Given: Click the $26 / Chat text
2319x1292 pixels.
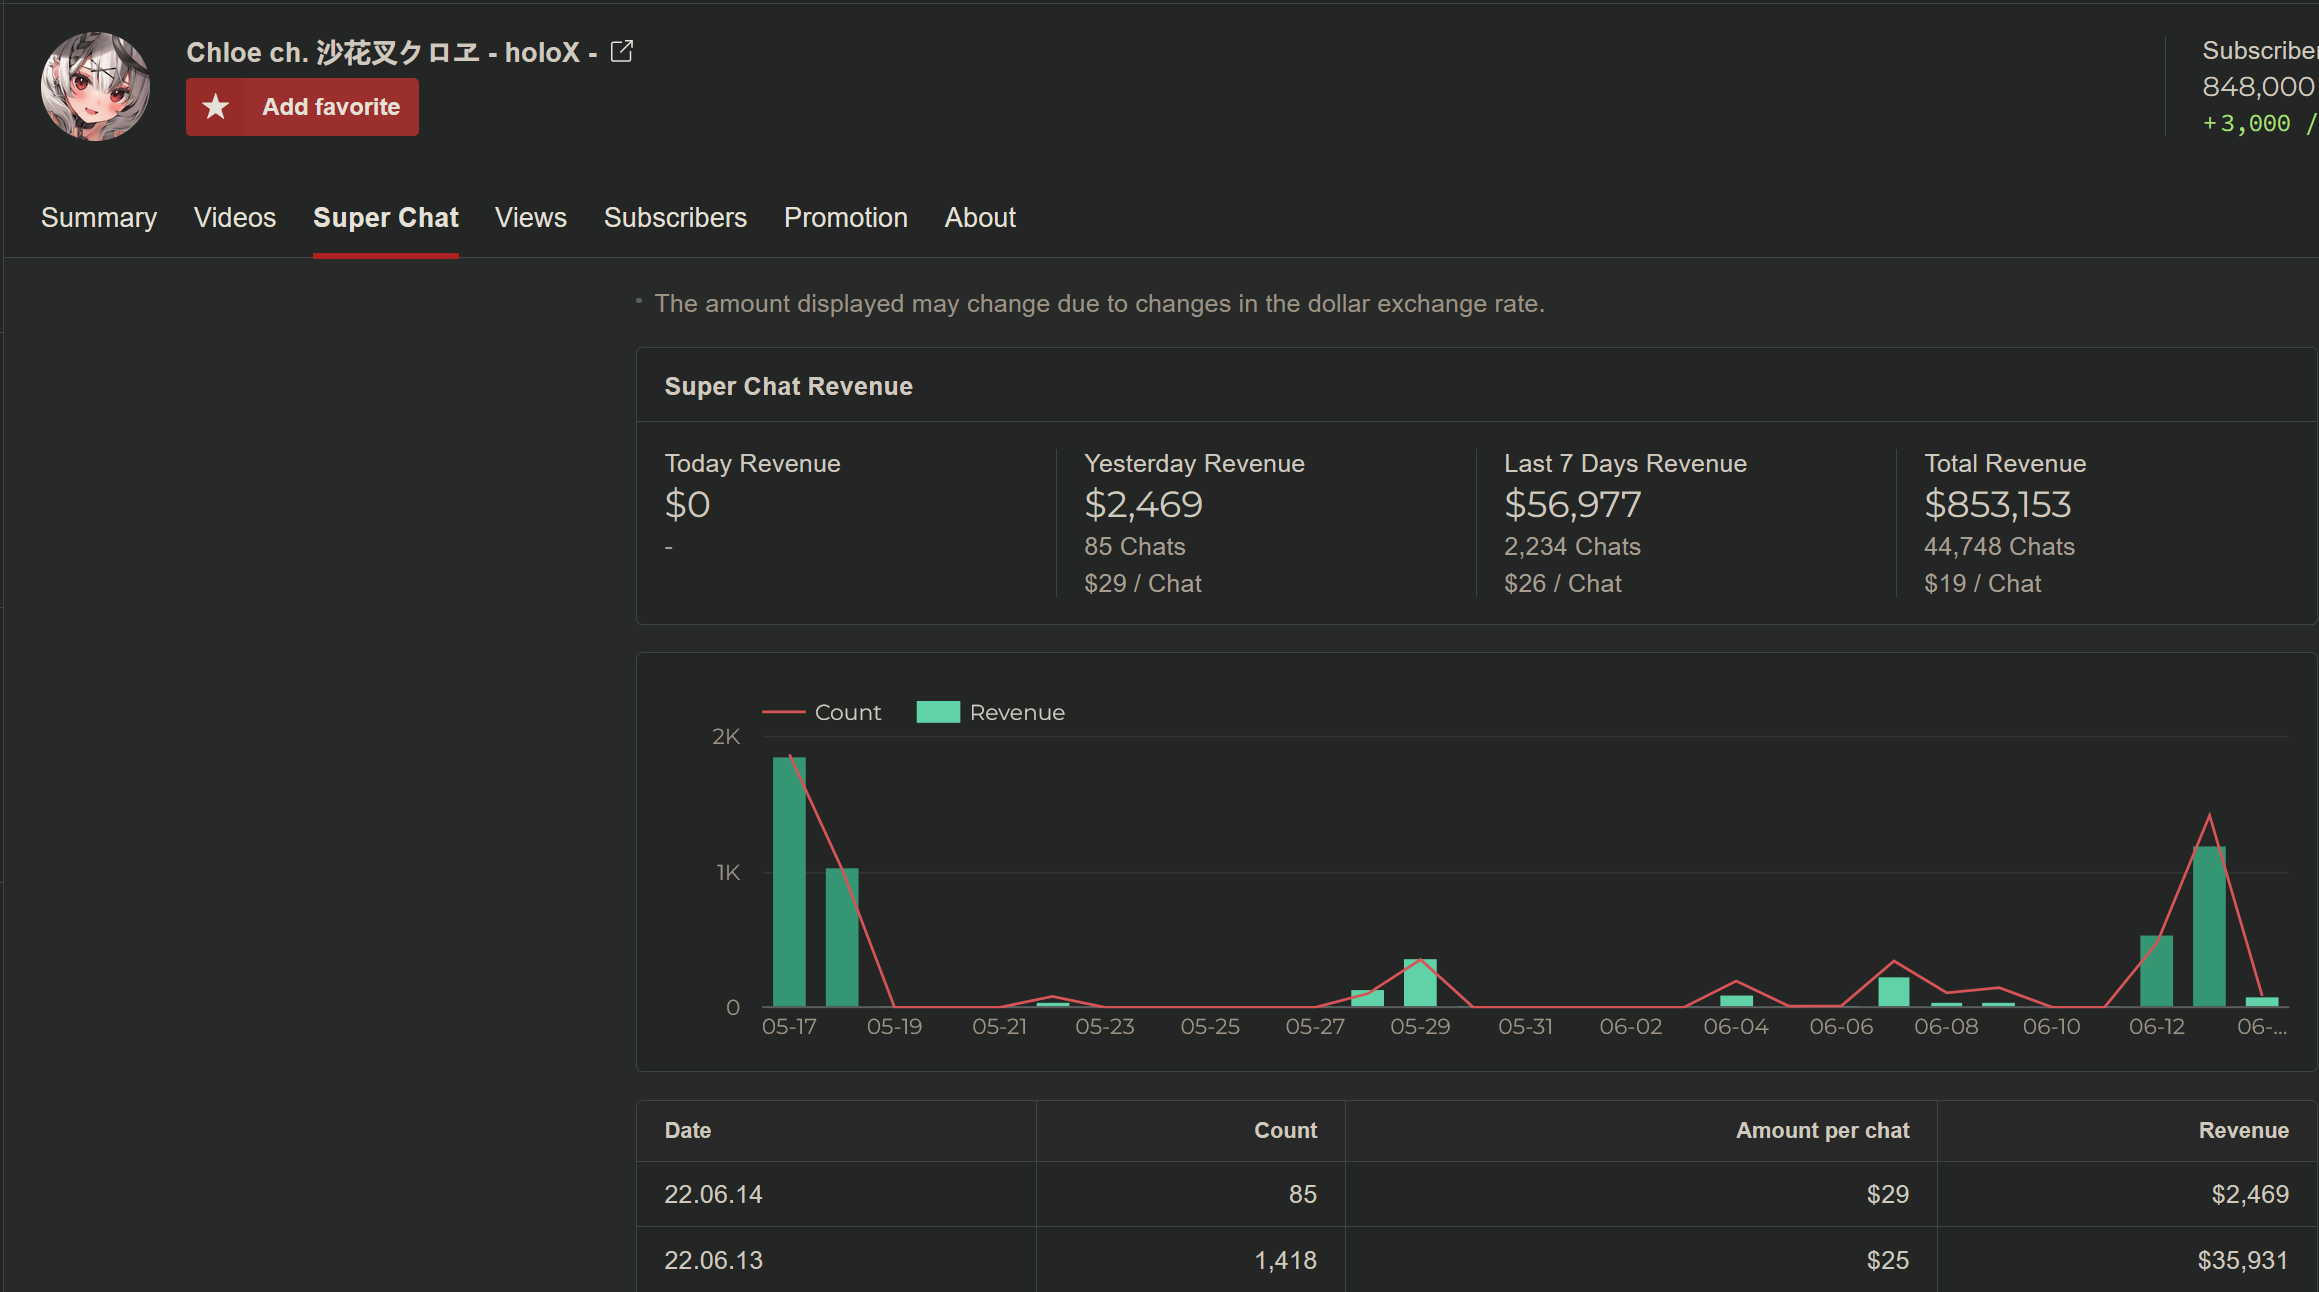Looking at the screenshot, I should click(1563, 583).
